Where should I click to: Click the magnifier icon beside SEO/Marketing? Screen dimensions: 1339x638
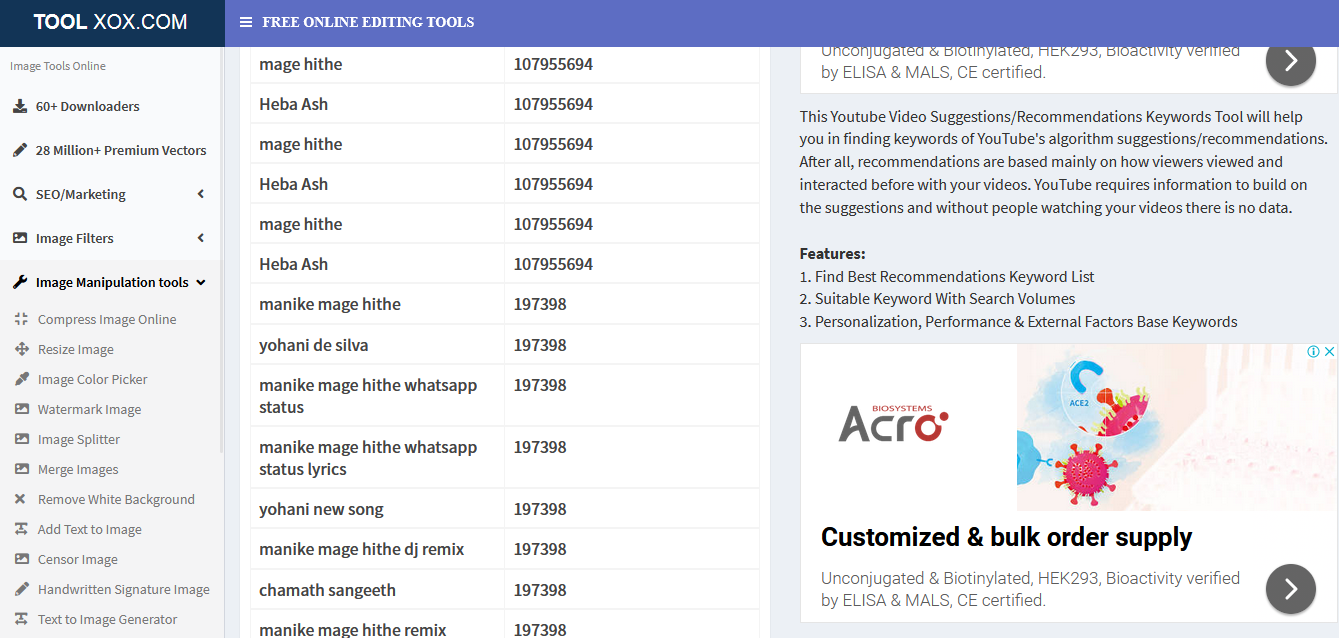[x=20, y=194]
